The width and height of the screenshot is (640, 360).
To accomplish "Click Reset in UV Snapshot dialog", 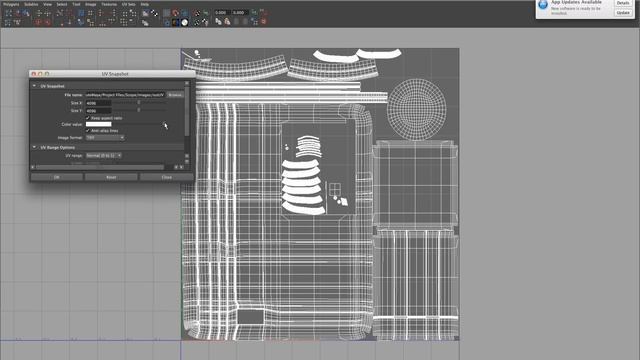I will (111, 177).
